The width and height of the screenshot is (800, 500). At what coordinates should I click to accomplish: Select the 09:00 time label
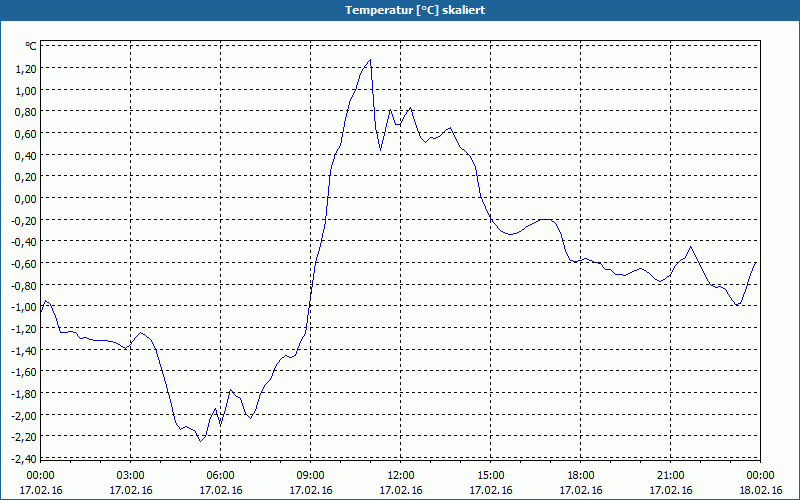pos(311,476)
